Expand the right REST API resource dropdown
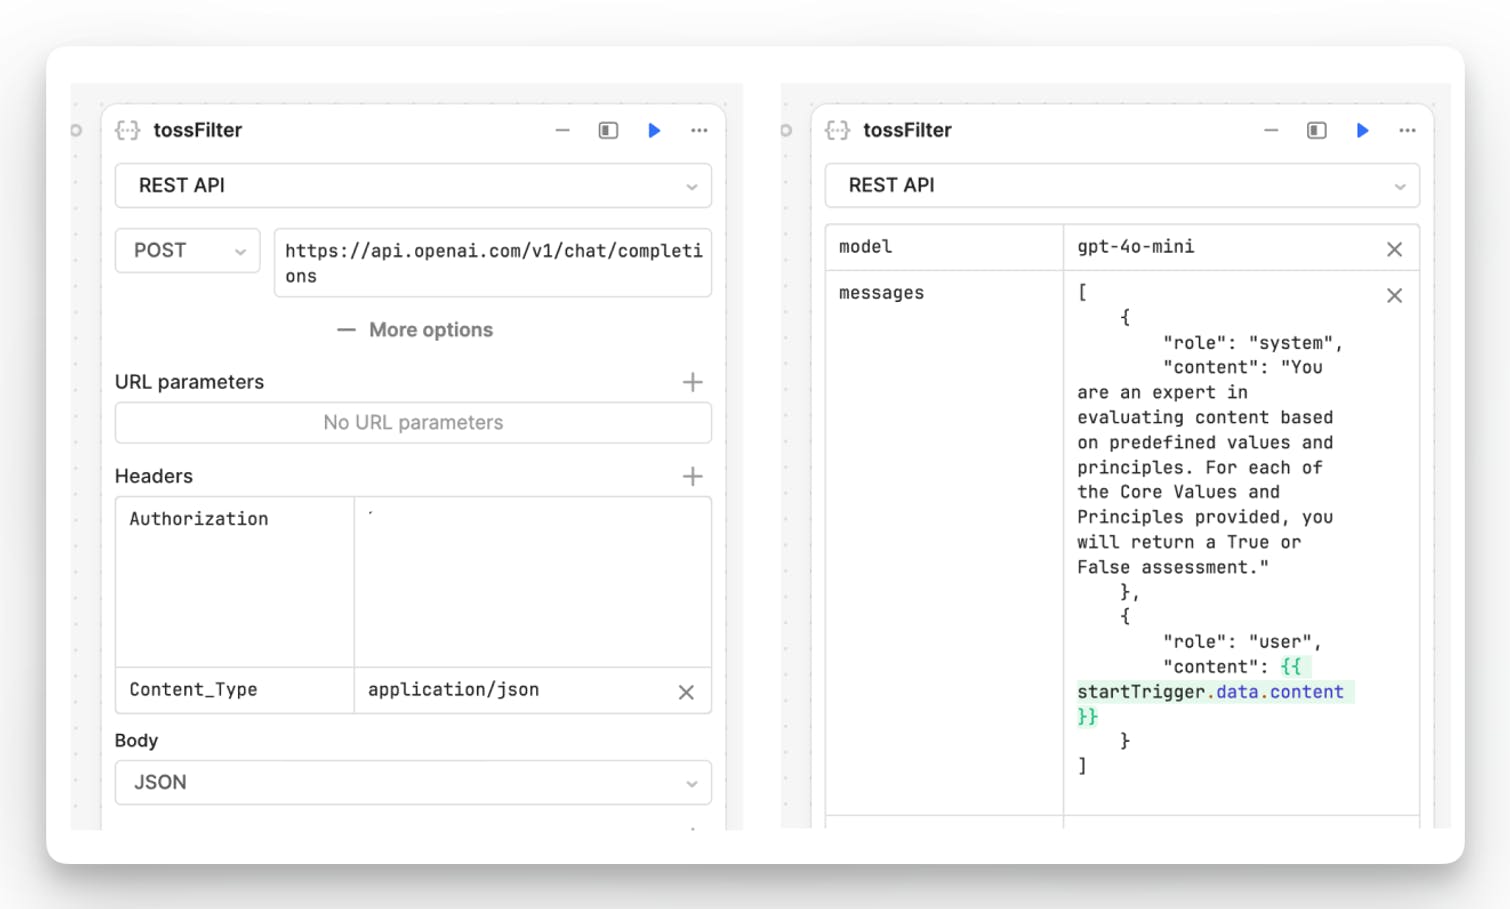The width and height of the screenshot is (1510, 909). [1121, 186]
